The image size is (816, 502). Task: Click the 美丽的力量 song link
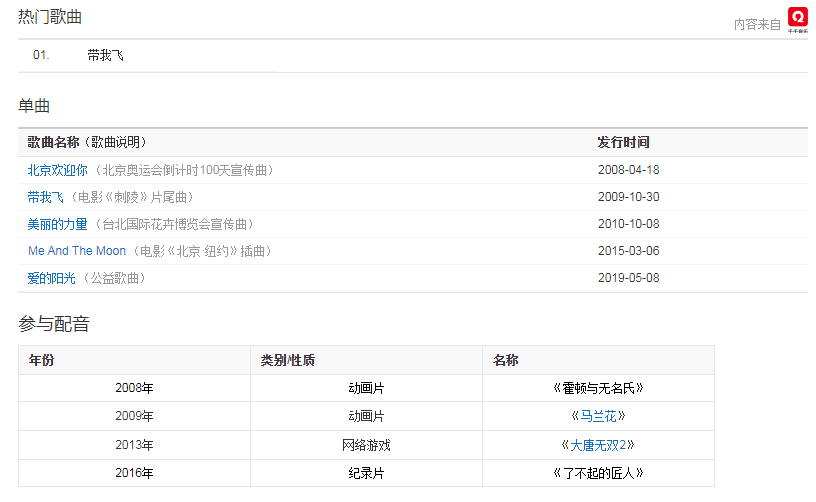(x=58, y=224)
